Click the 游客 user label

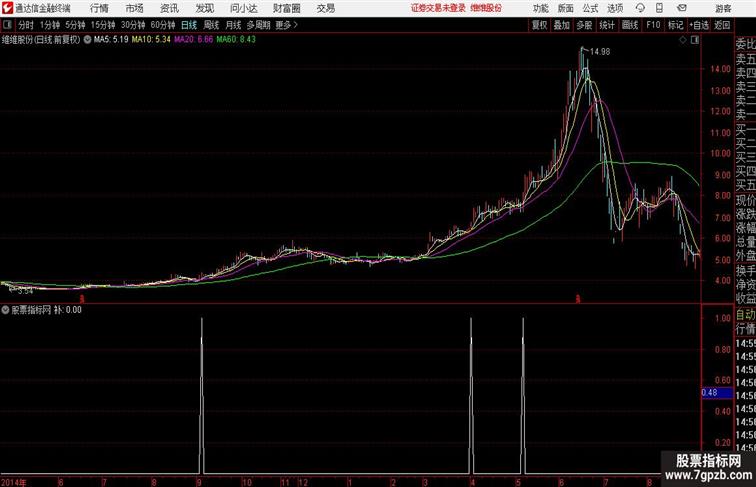tap(723, 8)
